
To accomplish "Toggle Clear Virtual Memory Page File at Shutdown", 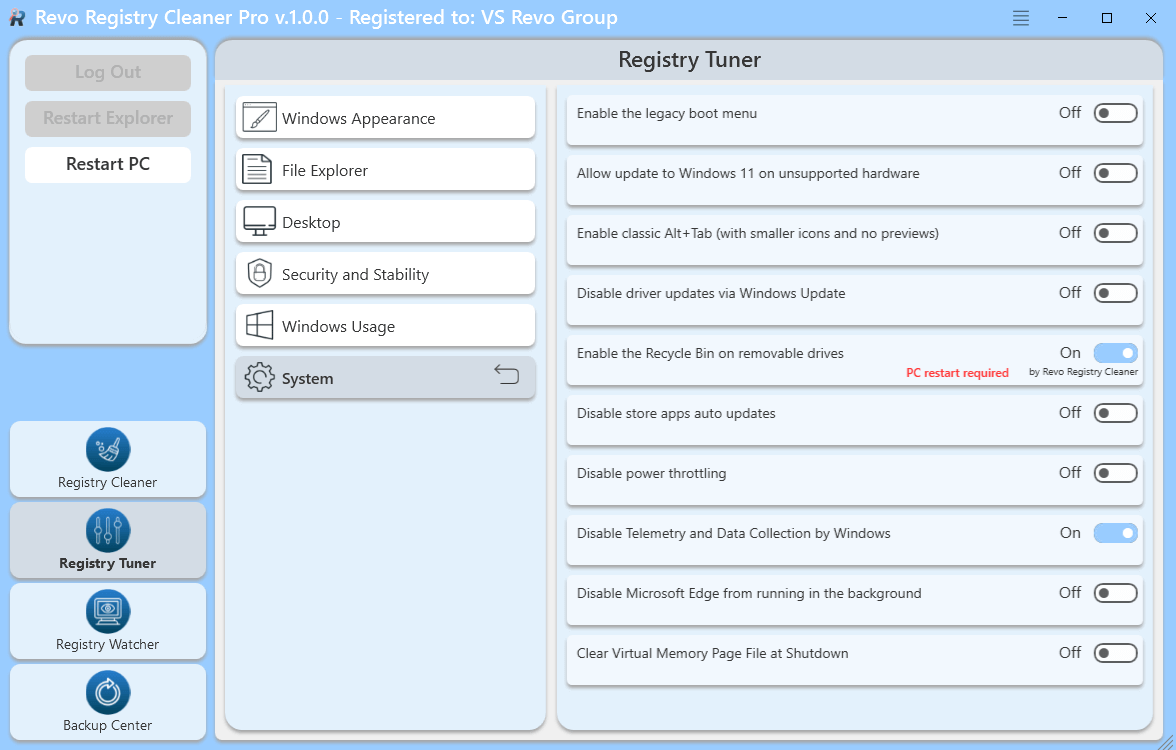I will 1115,653.
